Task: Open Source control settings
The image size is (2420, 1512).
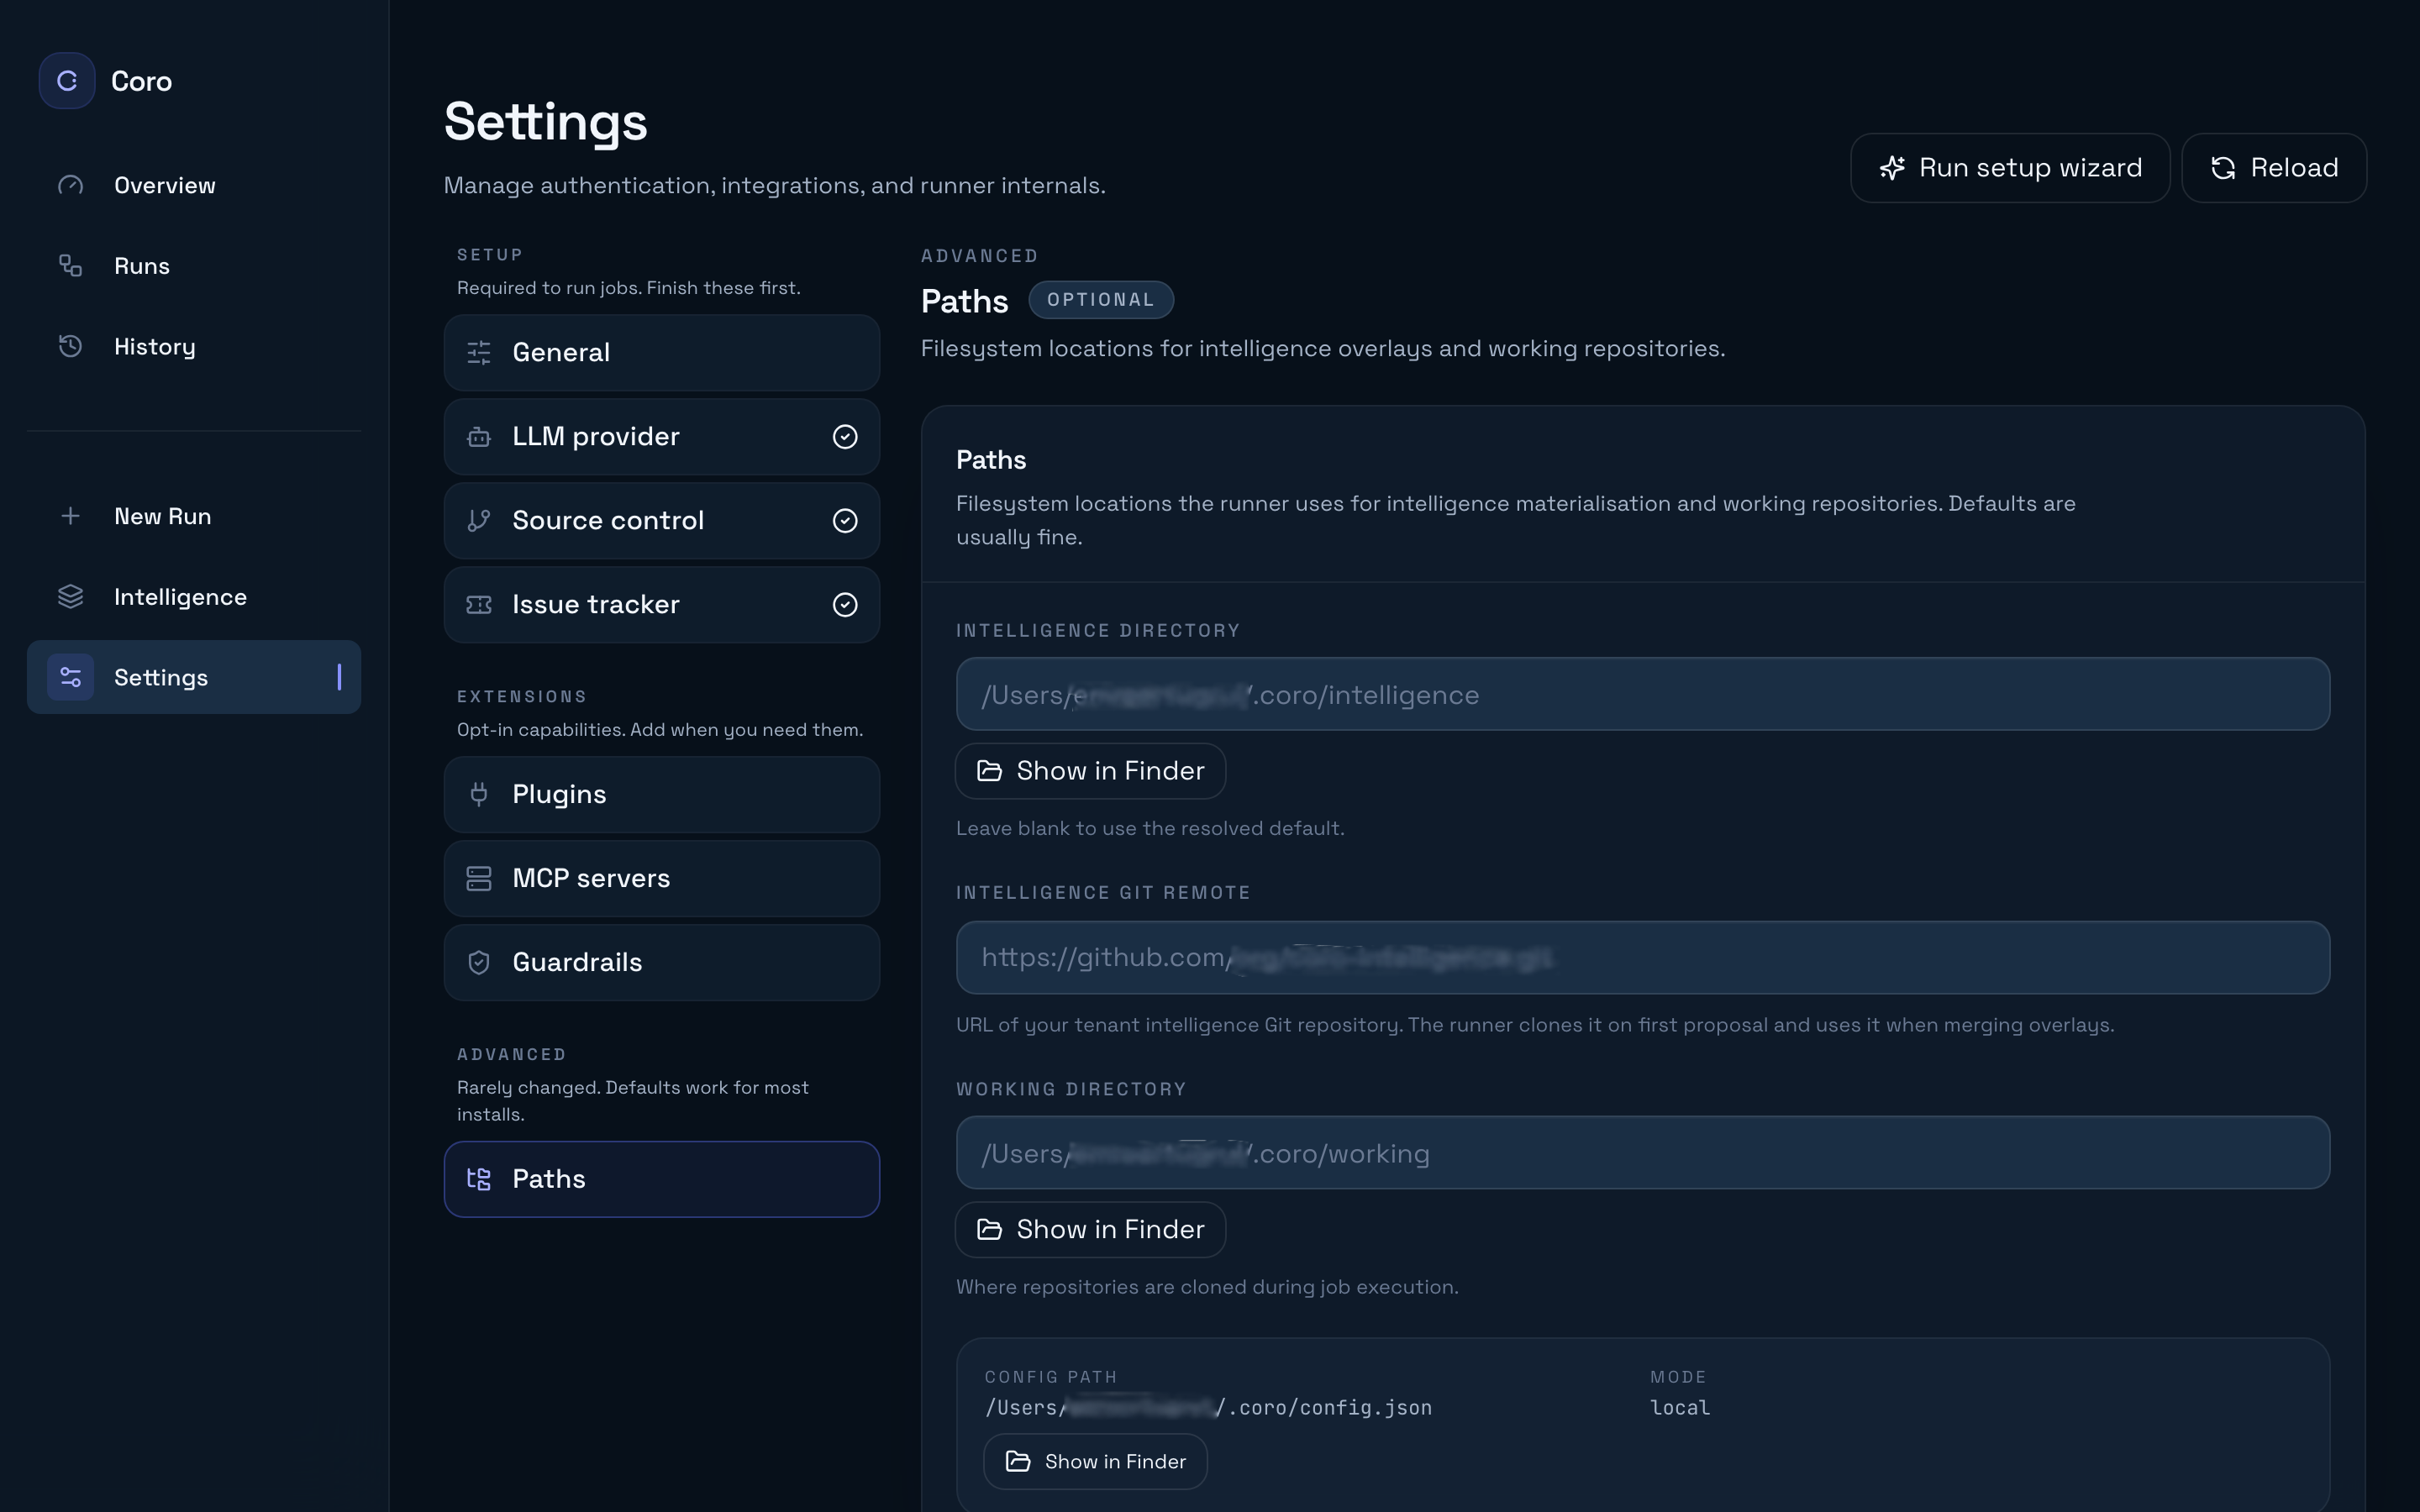Action: tap(662, 521)
